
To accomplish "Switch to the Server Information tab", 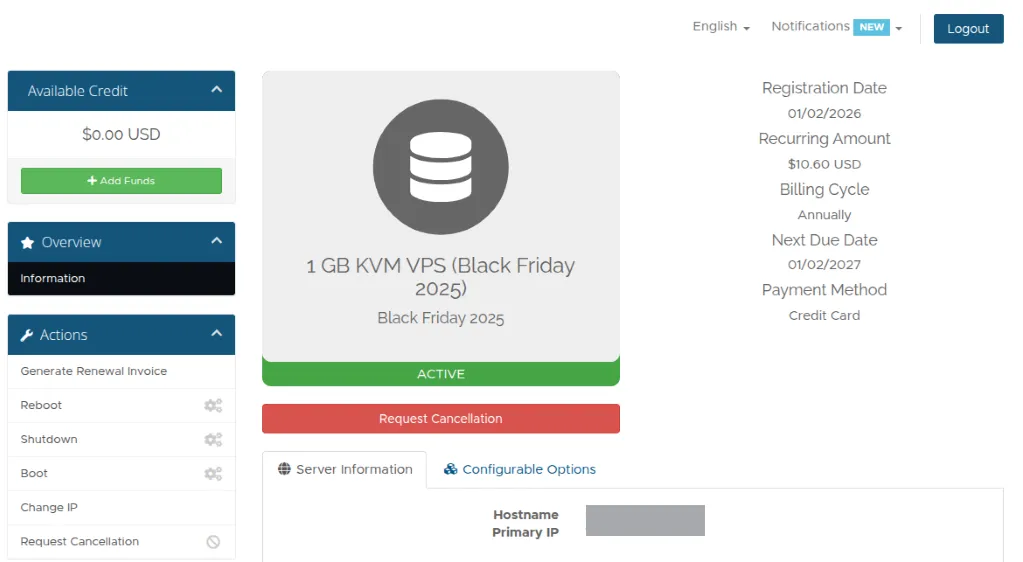I will coord(344,469).
